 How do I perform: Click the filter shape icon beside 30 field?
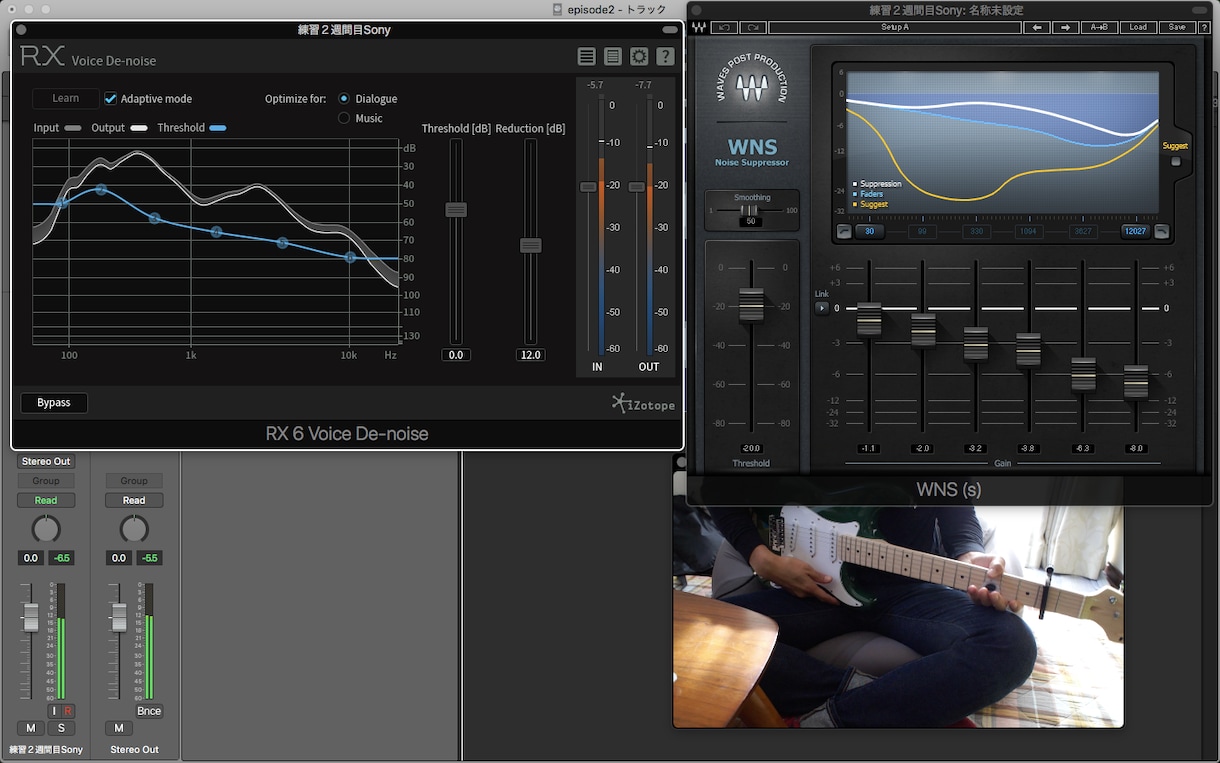(x=843, y=231)
